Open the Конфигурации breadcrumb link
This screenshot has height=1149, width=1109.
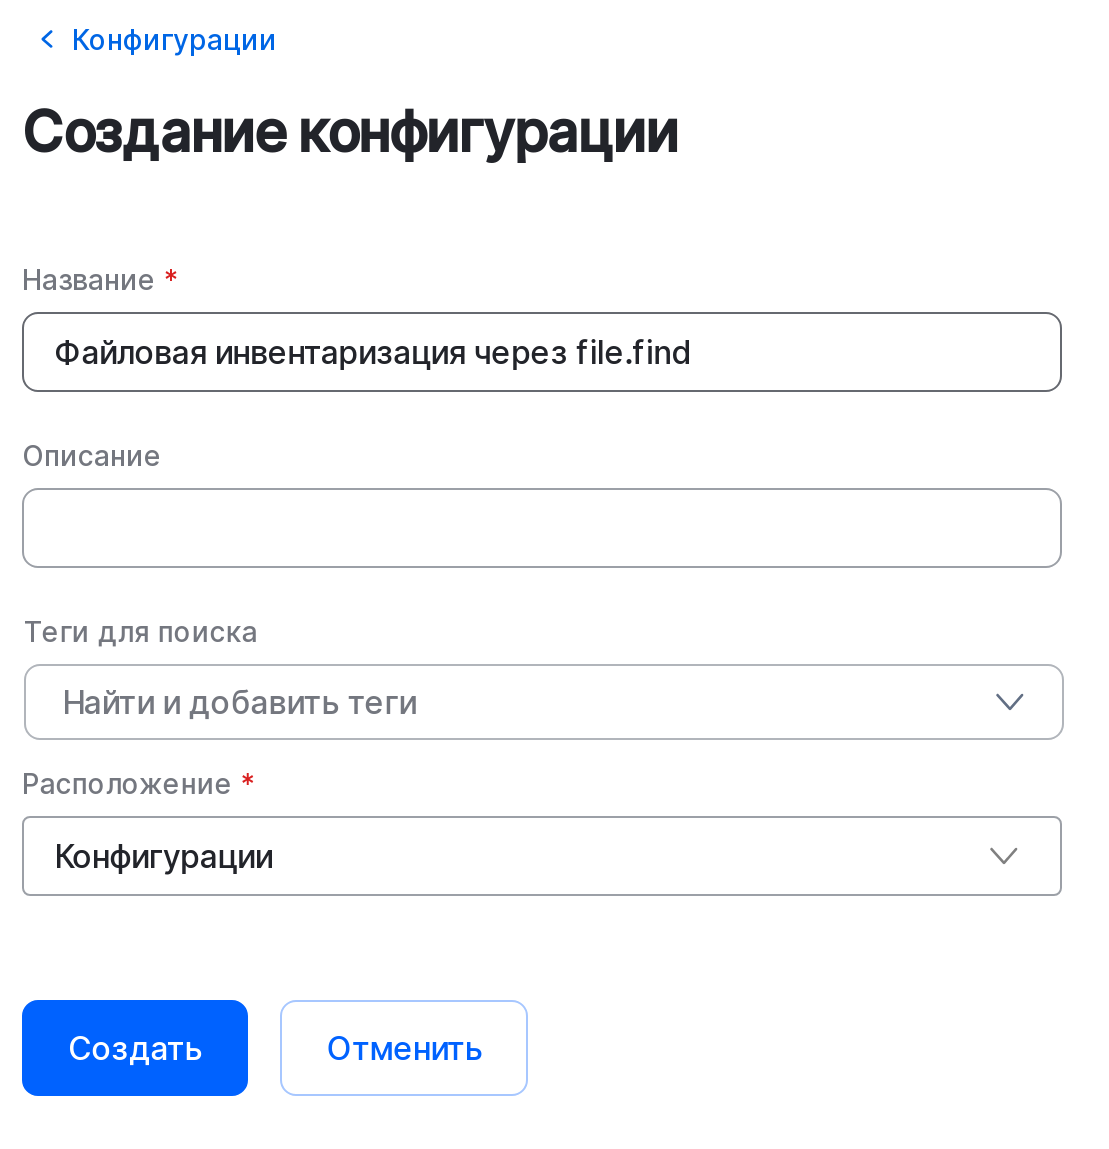point(173,39)
